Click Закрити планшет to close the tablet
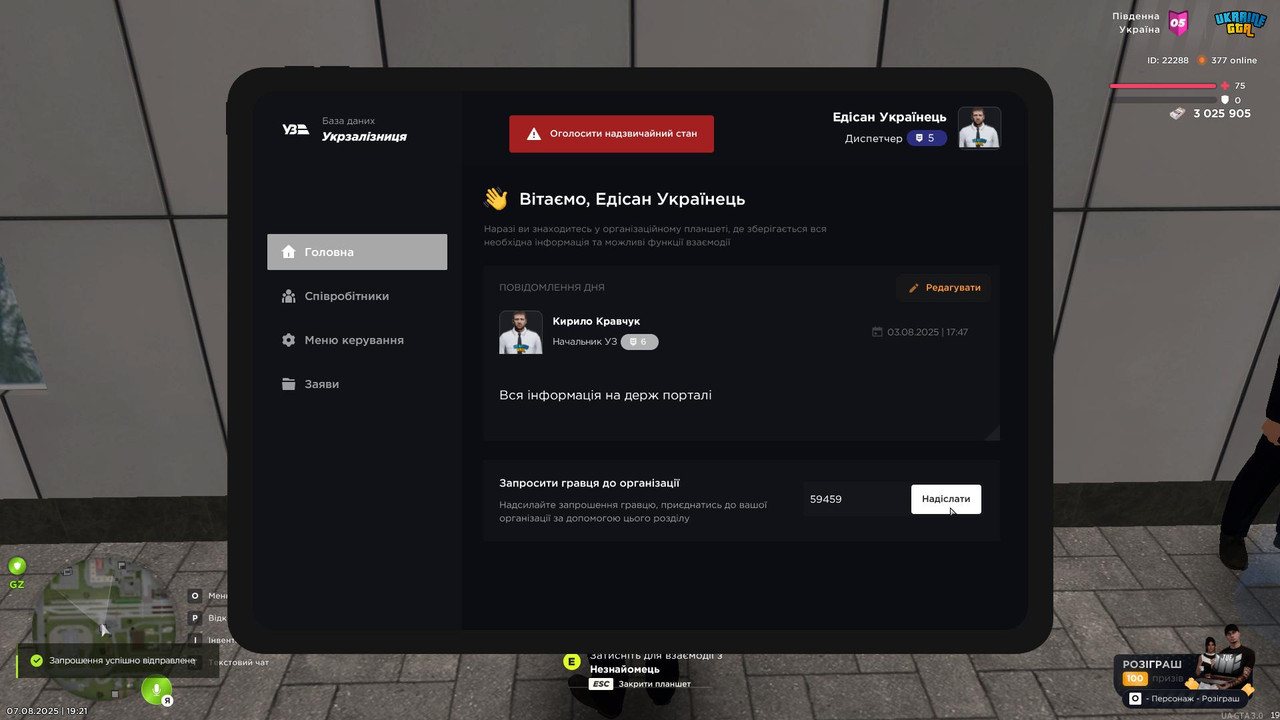Viewport: 1280px width, 720px height. click(655, 684)
